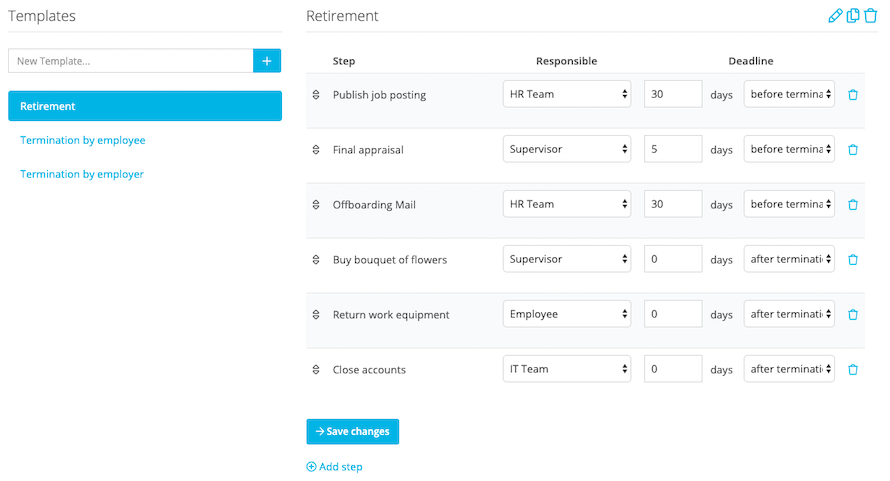Click reorder handle for Offboarding Mail
Screen dimensions: 890x481
click(316, 204)
